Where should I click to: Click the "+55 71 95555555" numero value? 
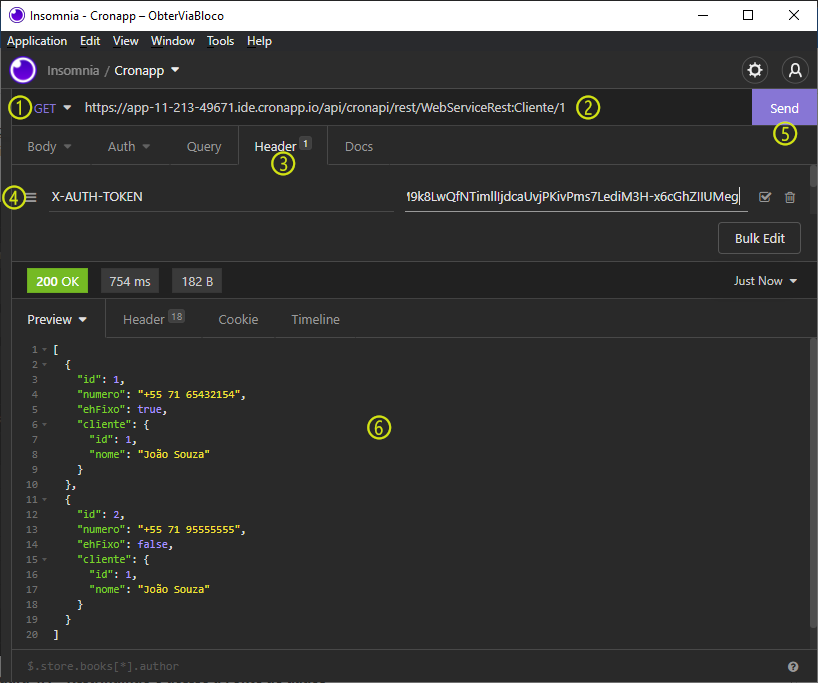click(188, 530)
